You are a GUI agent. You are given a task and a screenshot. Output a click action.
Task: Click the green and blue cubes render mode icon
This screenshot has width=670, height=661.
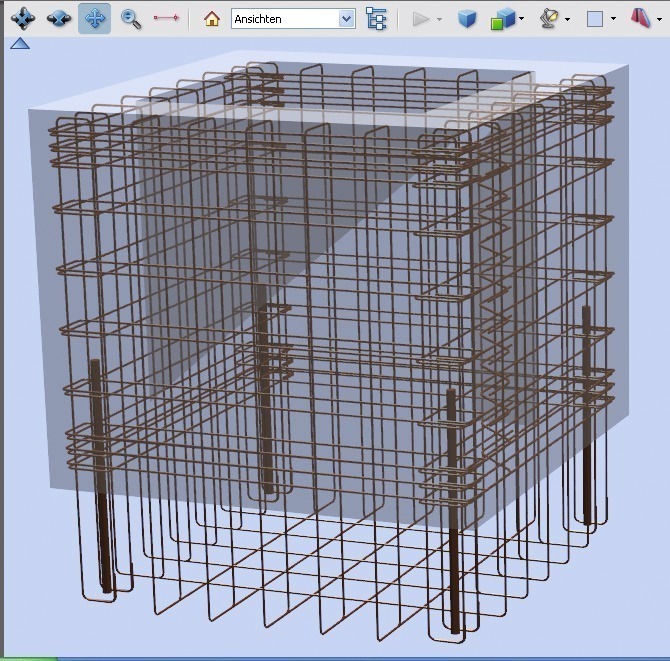pyautogui.click(x=503, y=19)
